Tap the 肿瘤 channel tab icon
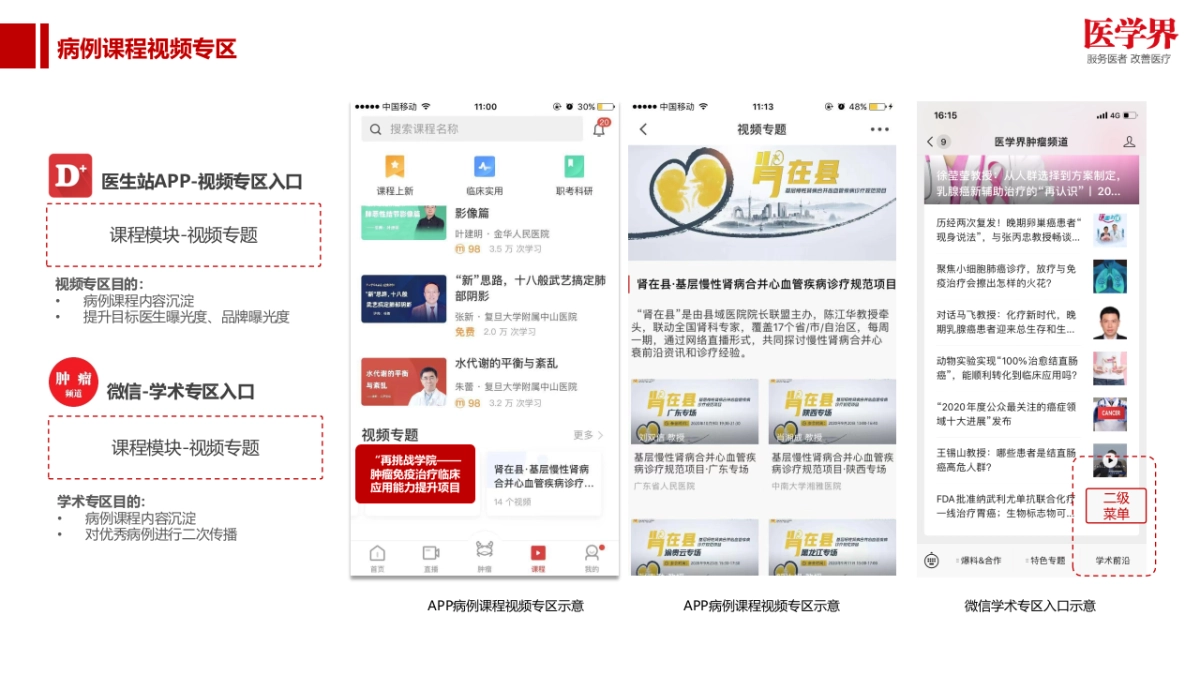This screenshot has width=1200, height=675. pos(485,549)
